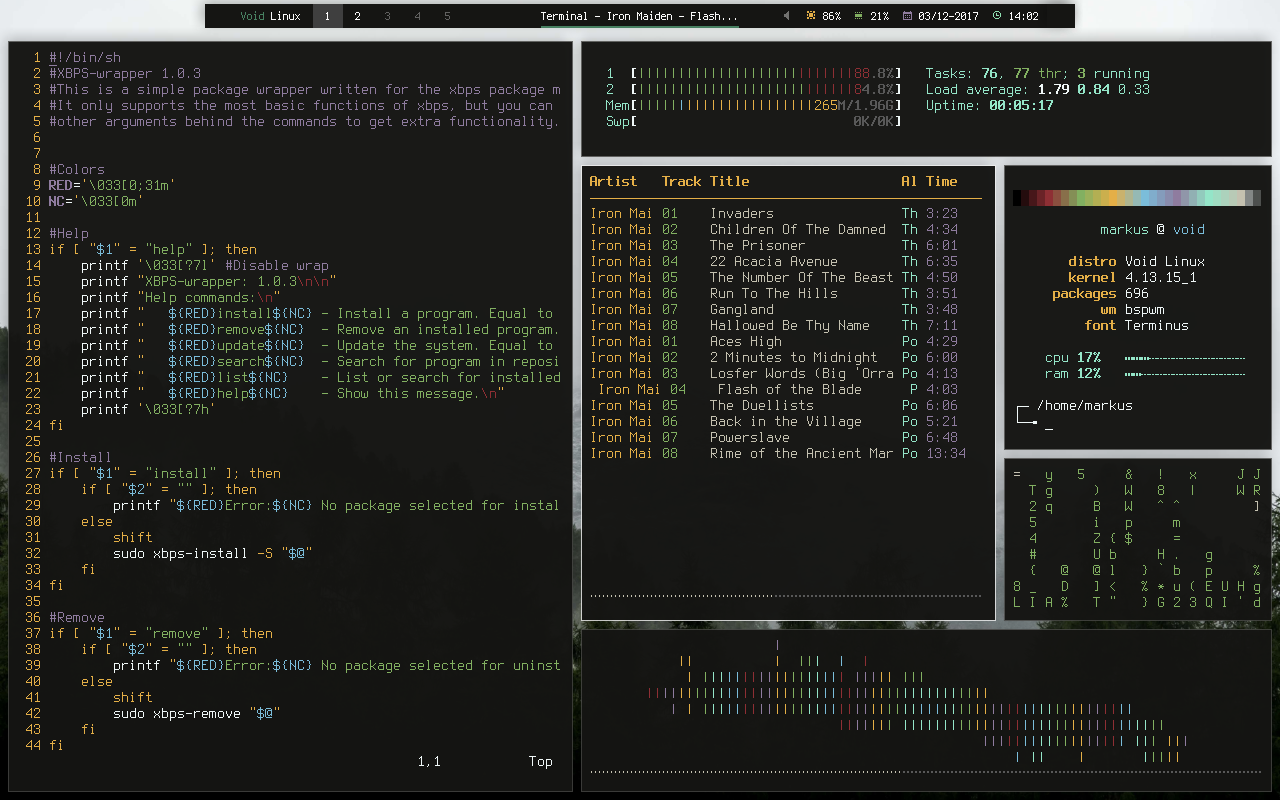Switch to workspace 2
1280x800 pixels.
click(357, 16)
